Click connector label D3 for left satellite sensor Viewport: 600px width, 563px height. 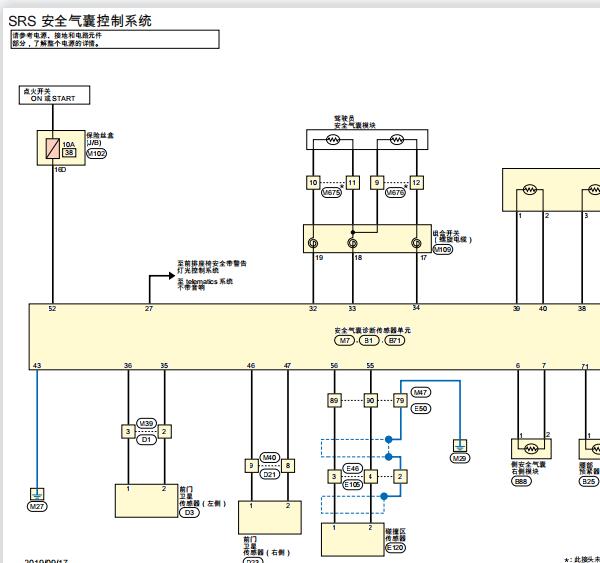coord(189,512)
